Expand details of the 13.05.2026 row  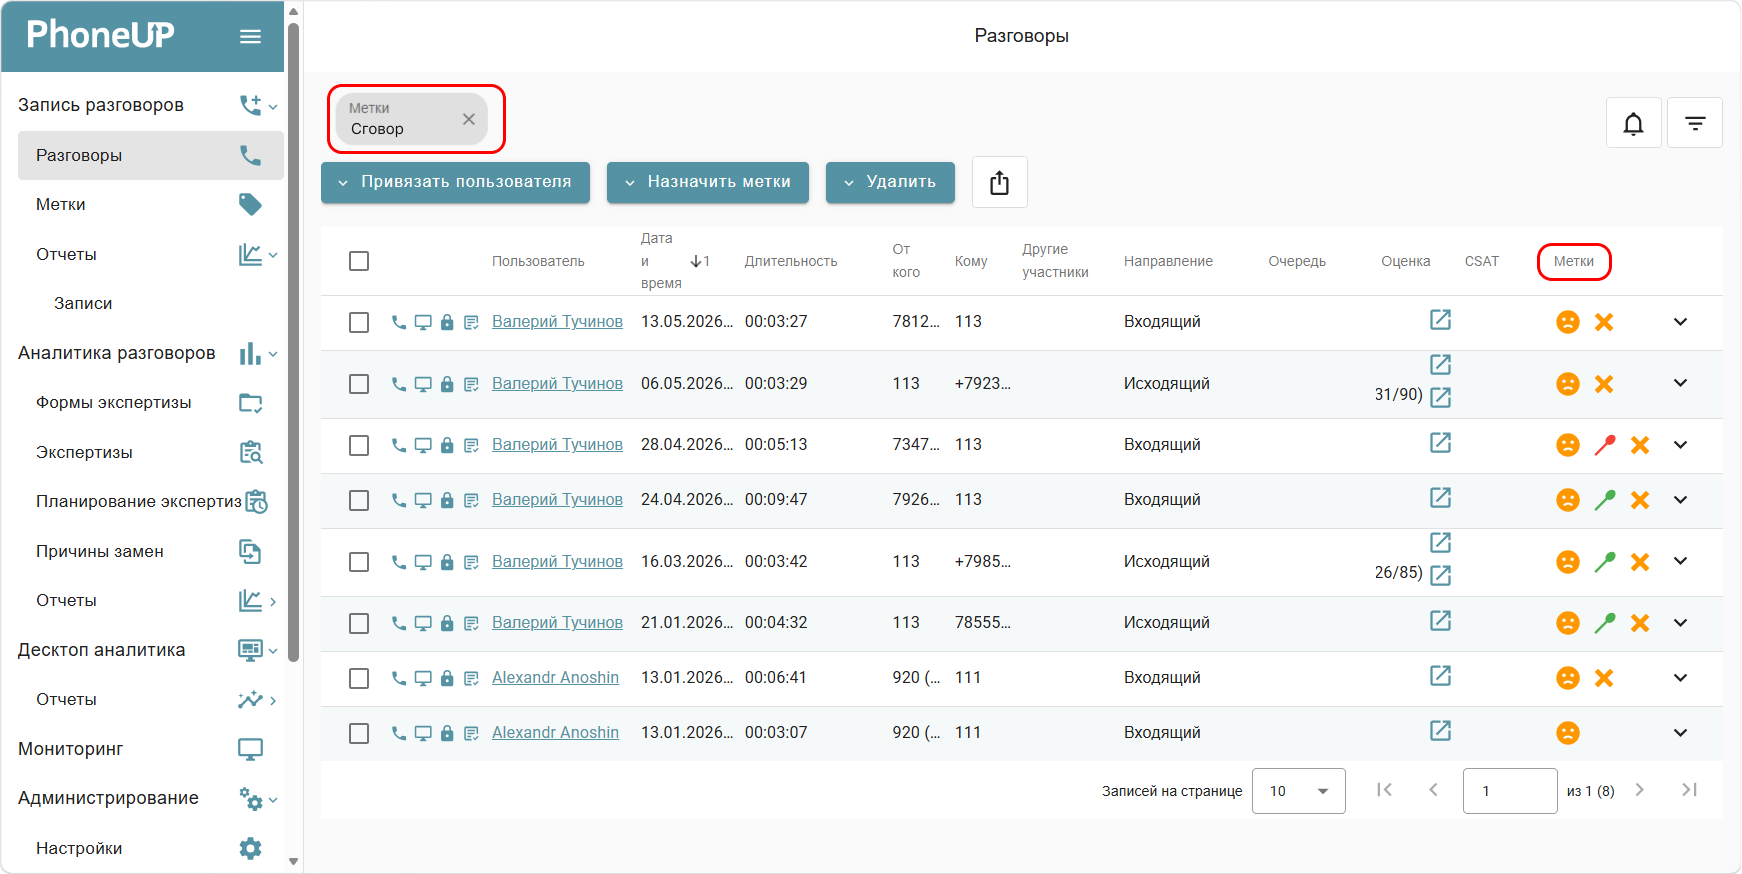click(x=1680, y=322)
